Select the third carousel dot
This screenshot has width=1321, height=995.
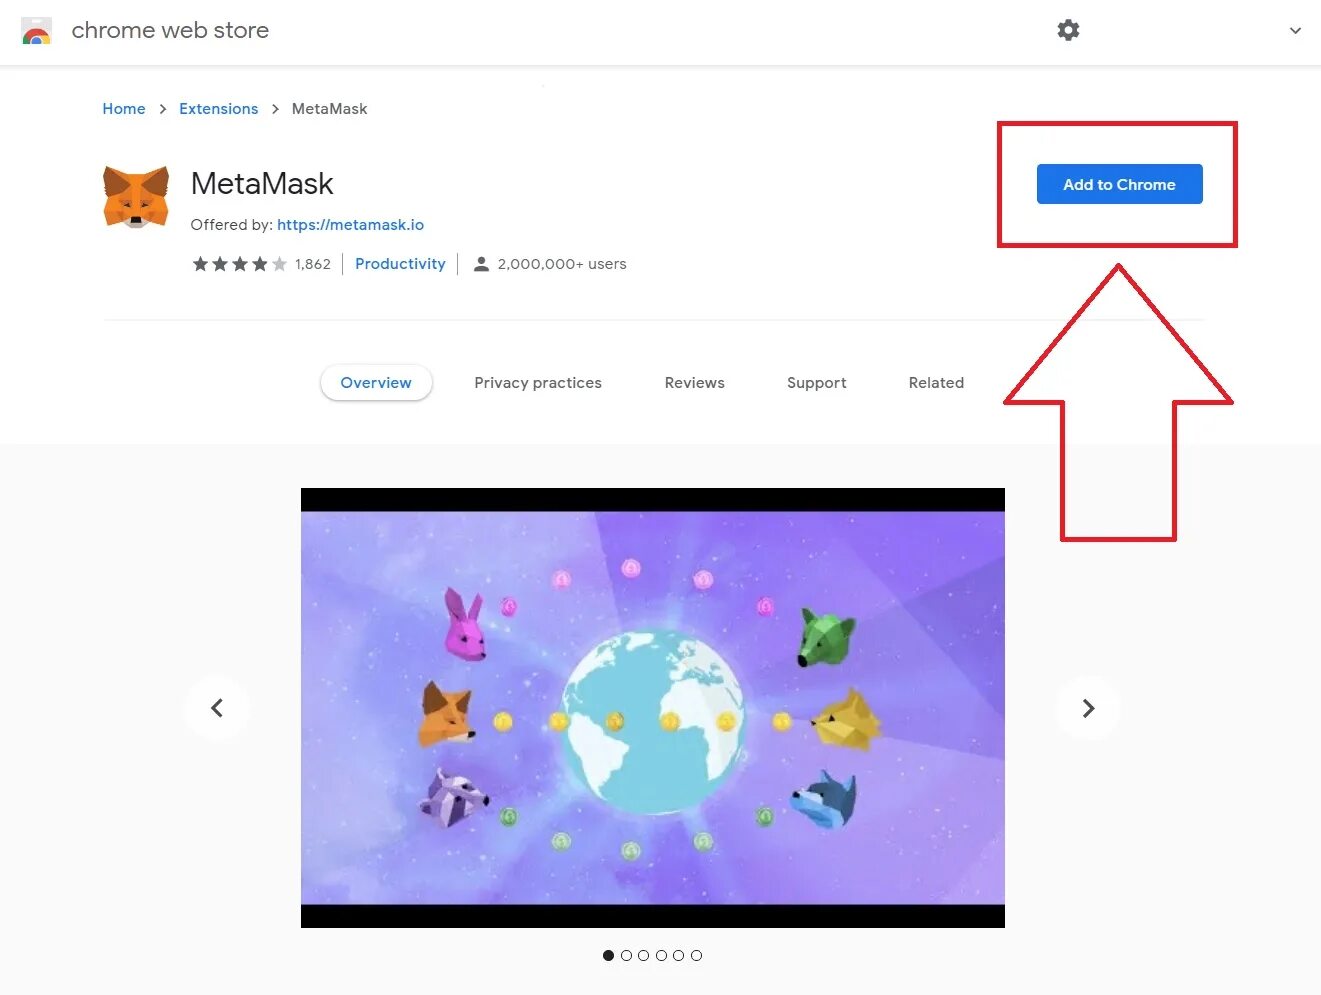[643, 955]
